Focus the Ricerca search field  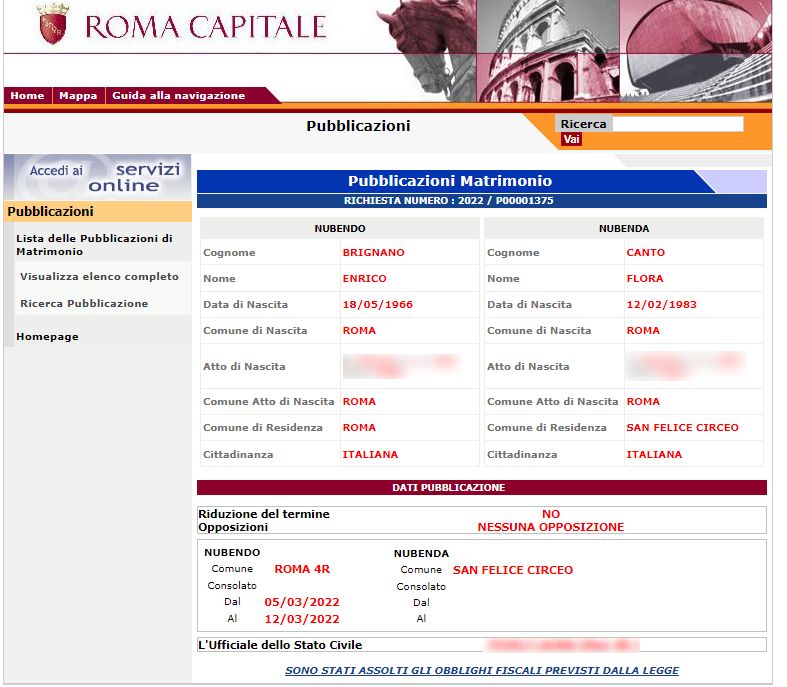pyautogui.click(x=678, y=124)
